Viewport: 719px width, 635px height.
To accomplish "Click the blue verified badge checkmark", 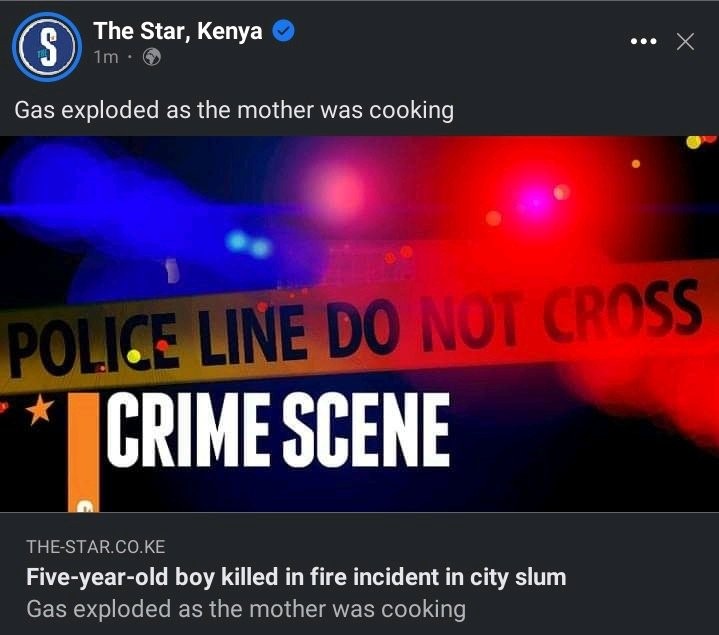I will (x=284, y=31).
